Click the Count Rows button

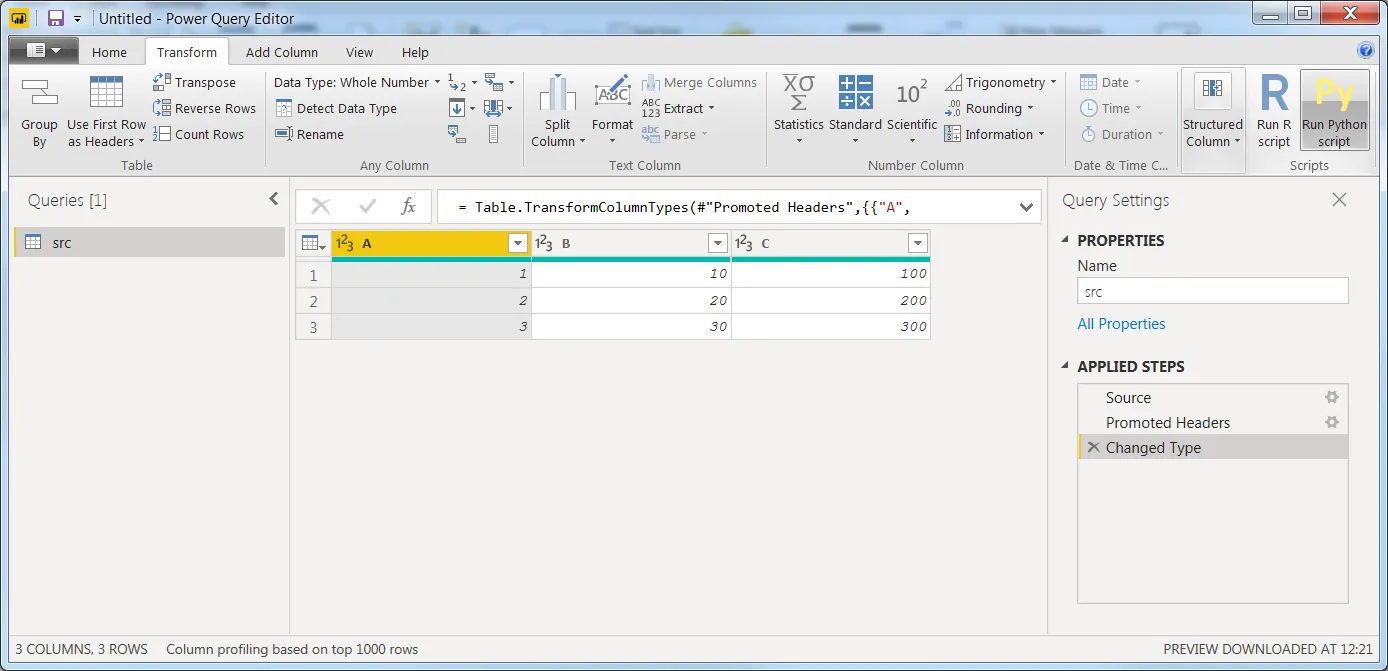198,134
